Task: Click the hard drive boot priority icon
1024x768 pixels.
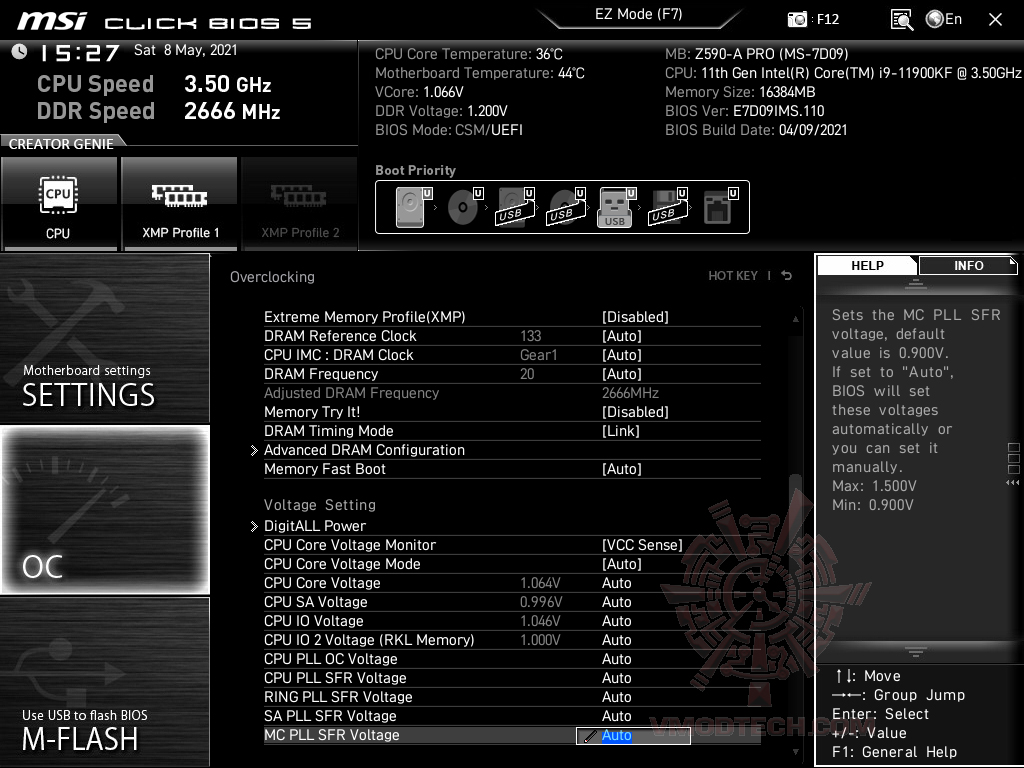Action: click(410, 205)
